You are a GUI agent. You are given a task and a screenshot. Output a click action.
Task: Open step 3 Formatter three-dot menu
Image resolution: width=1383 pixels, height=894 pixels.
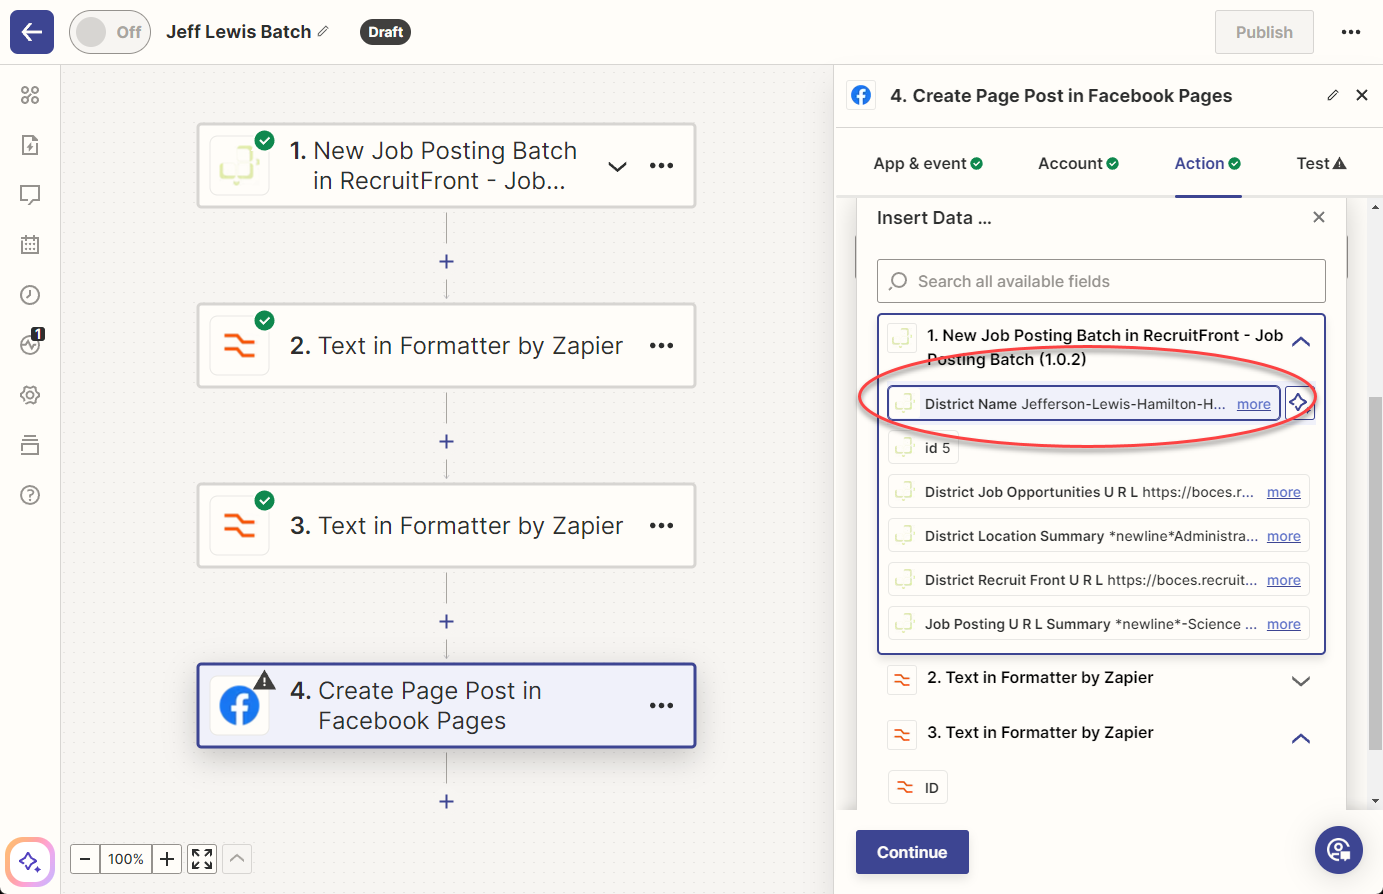pyautogui.click(x=661, y=526)
